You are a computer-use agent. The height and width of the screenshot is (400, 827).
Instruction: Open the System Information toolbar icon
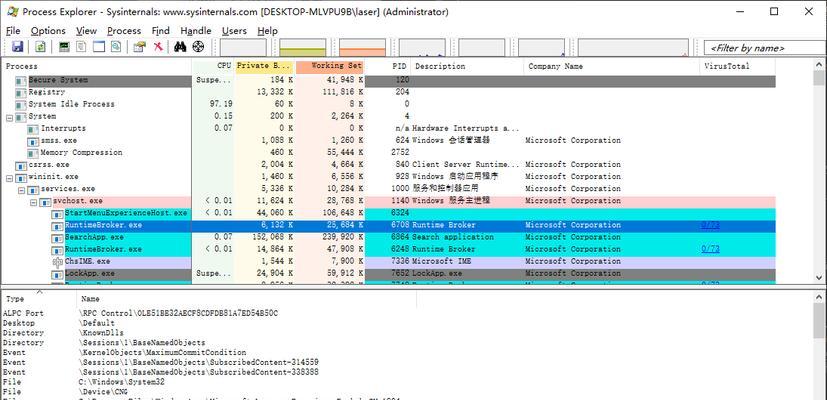64,47
